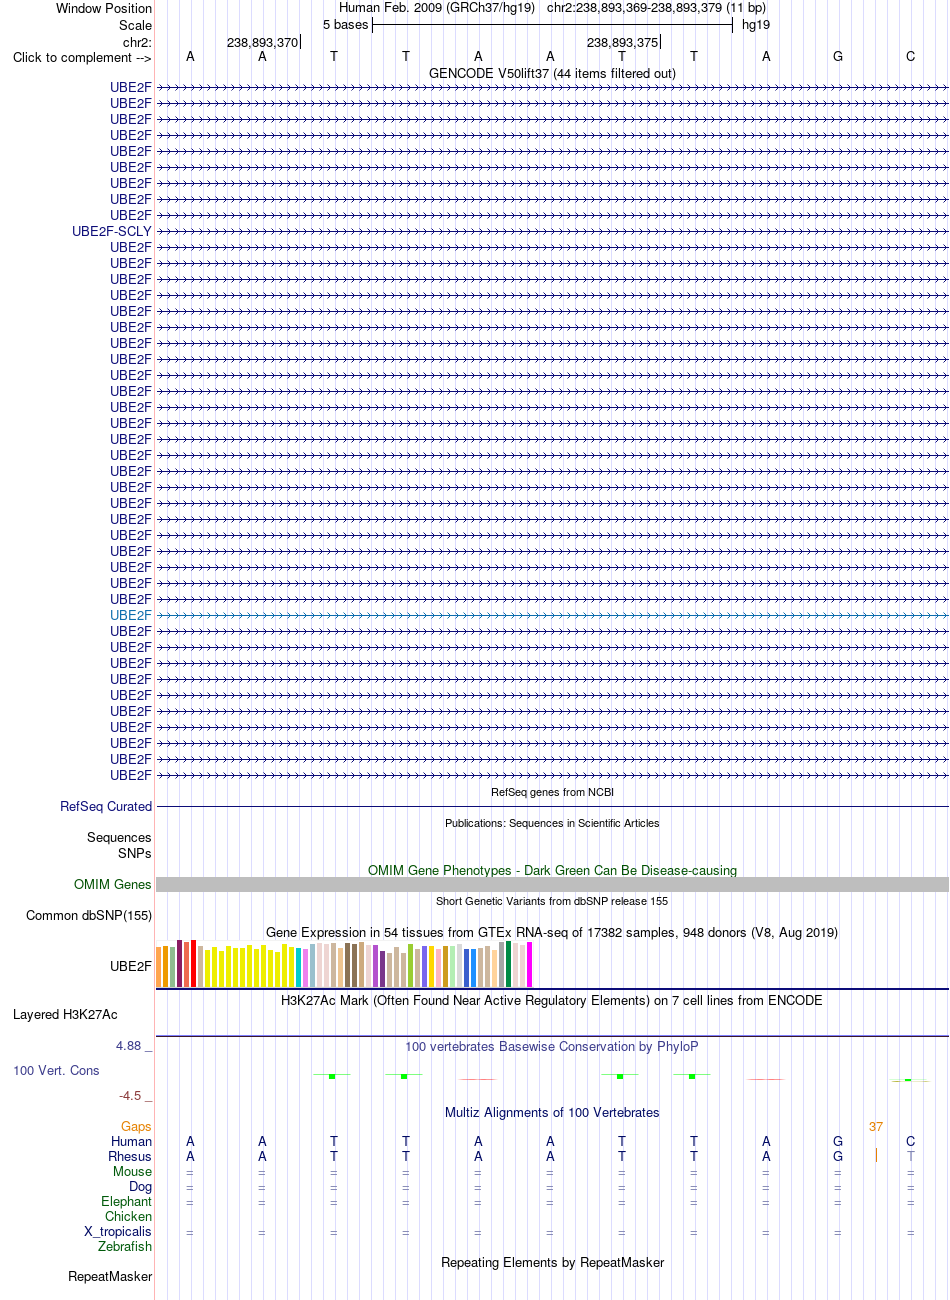Viewport: 950px width, 1300px height.
Task: Click the chr2:238,893,369-238,893,379 position title
Action: tap(656, 8)
